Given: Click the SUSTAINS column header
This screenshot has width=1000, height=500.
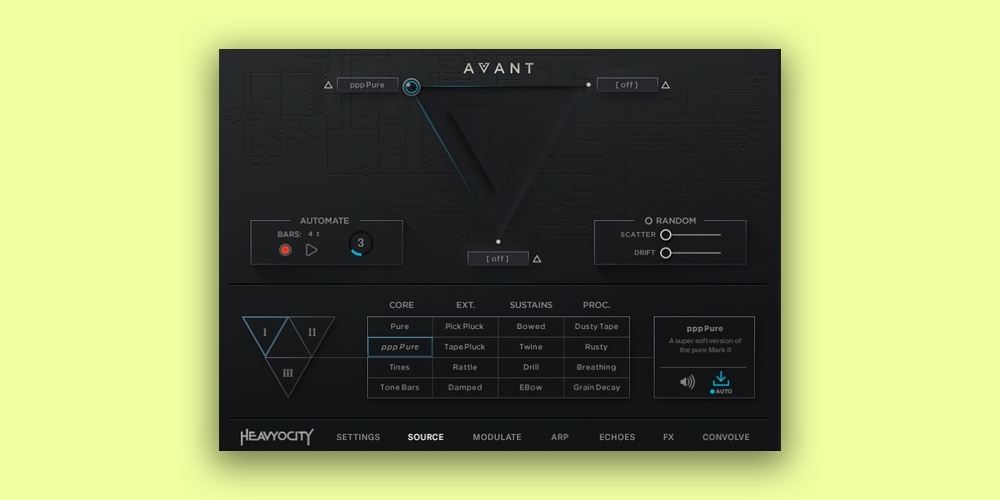Looking at the screenshot, I should point(531,305).
